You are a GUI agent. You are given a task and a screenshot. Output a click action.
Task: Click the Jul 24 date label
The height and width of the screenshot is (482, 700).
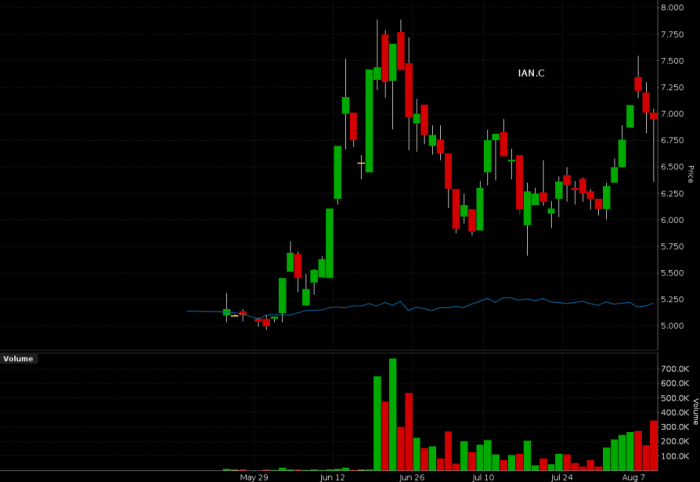562,478
